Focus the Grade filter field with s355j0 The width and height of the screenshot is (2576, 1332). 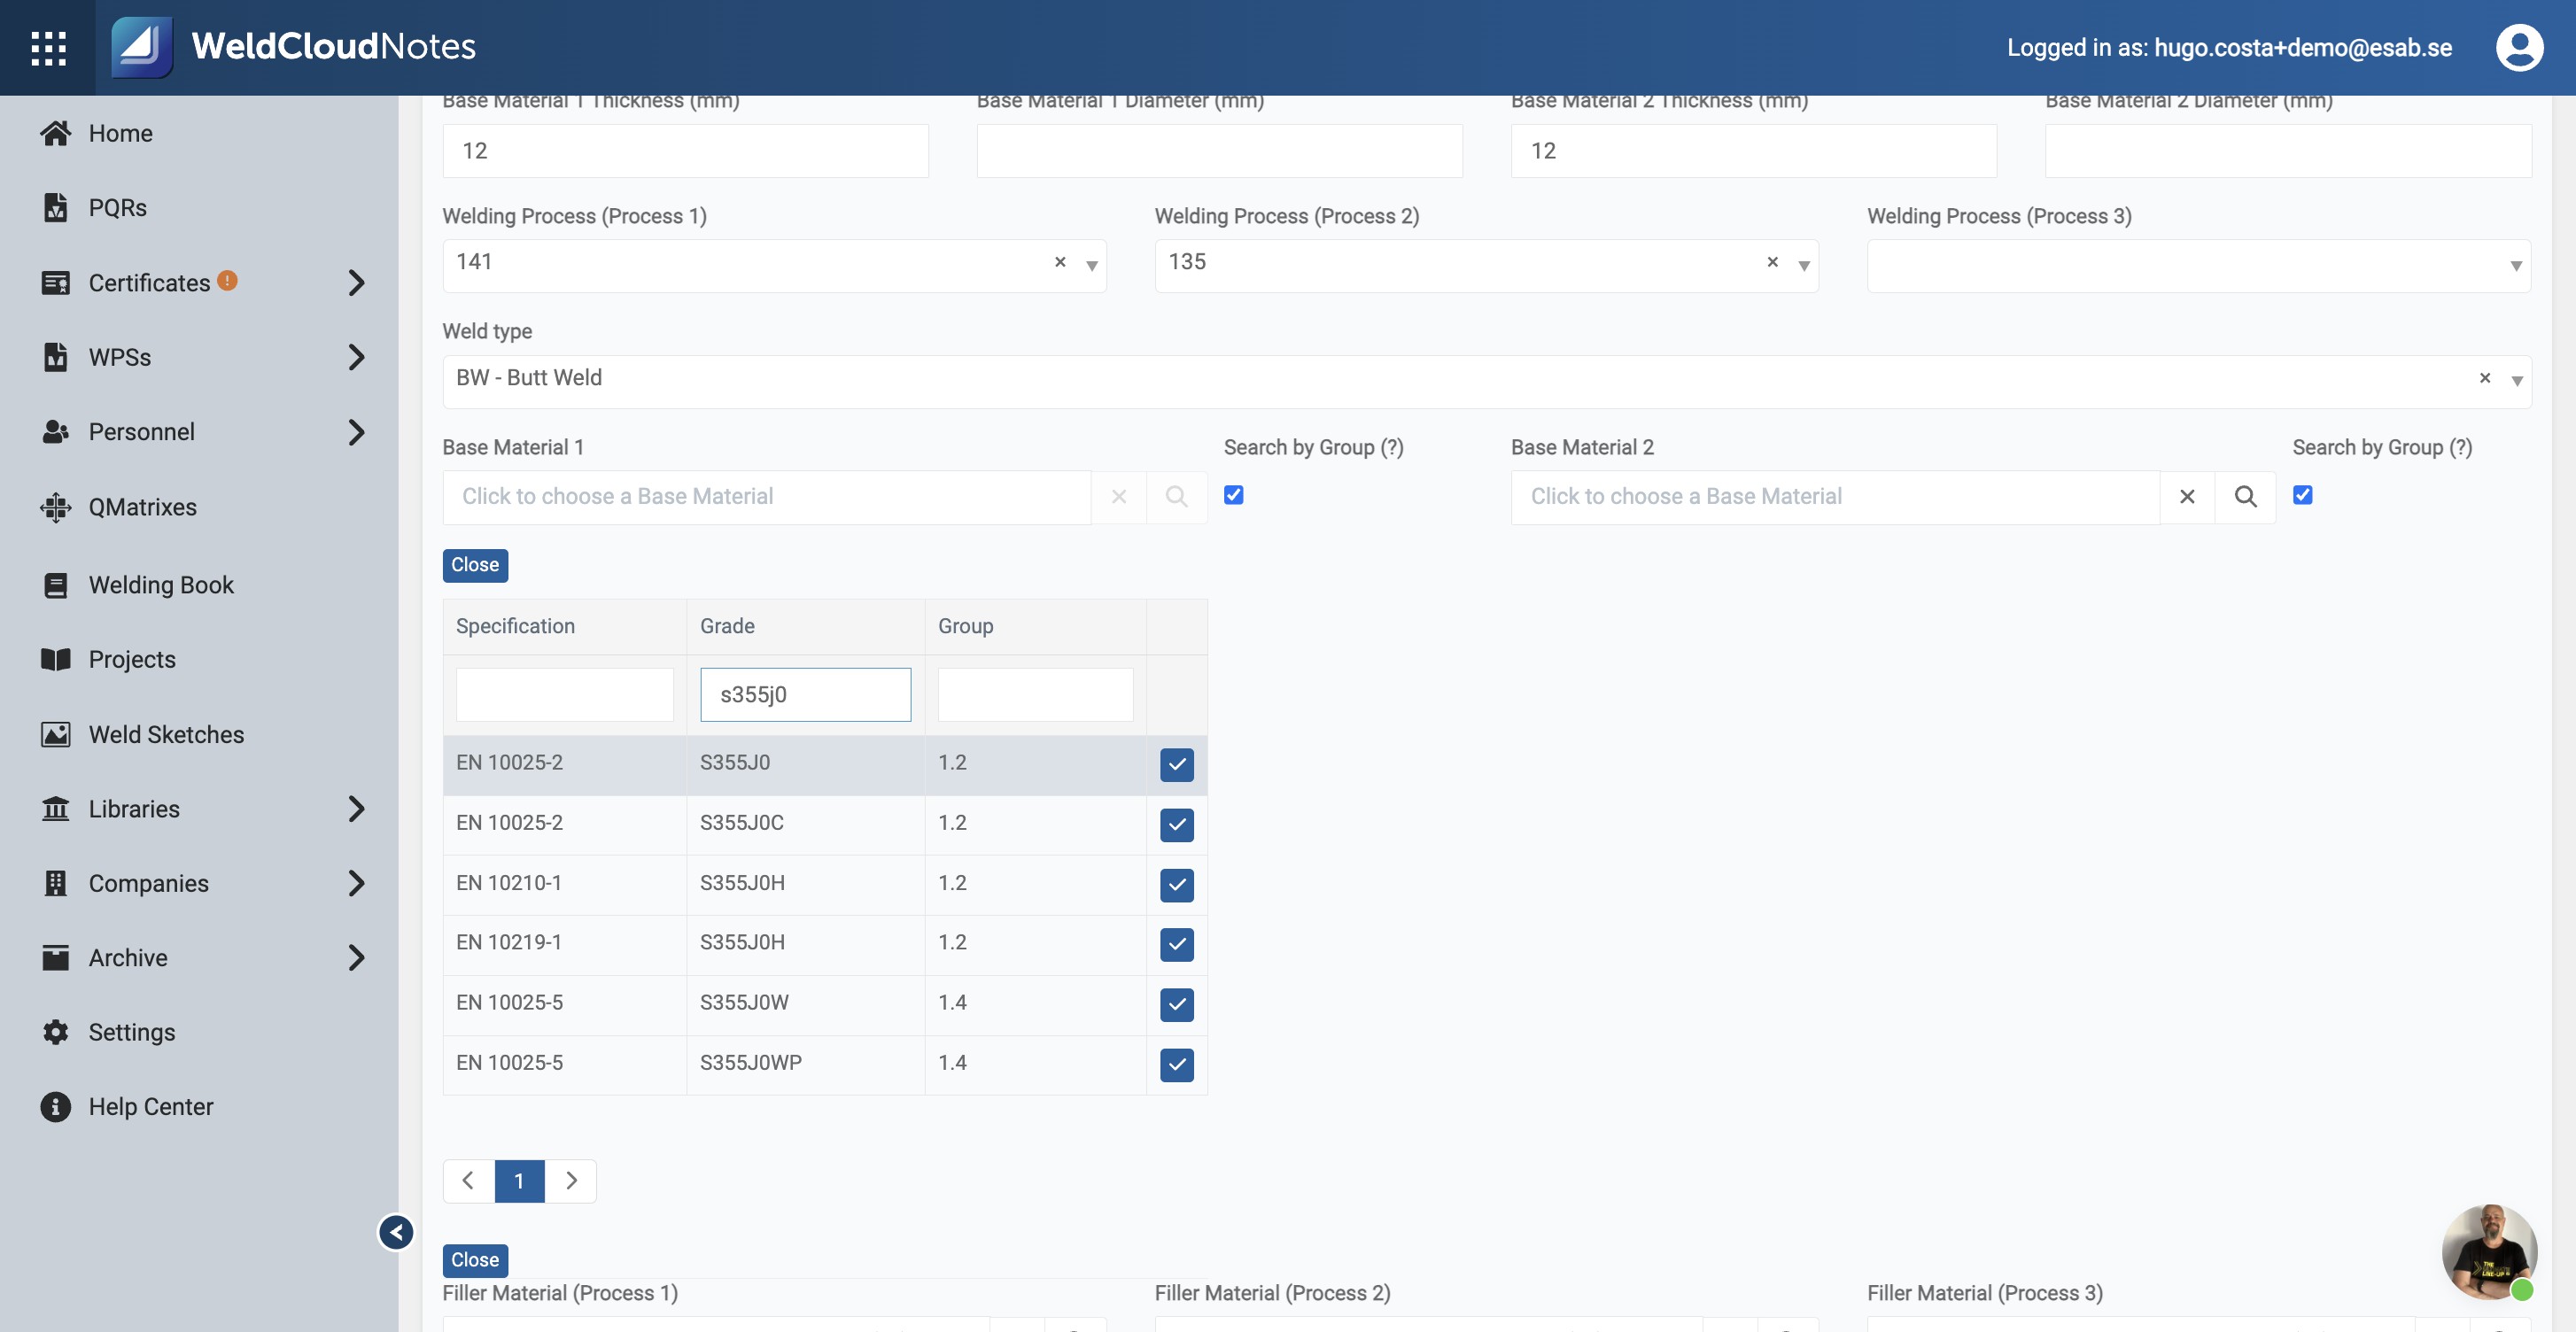pyautogui.click(x=806, y=694)
